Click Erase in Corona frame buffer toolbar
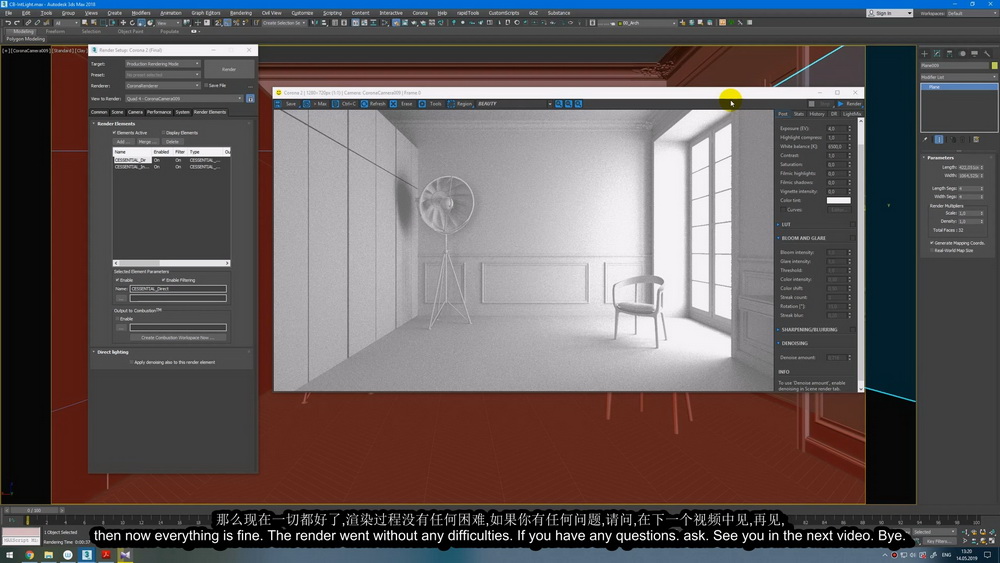 (x=402, y=104)
